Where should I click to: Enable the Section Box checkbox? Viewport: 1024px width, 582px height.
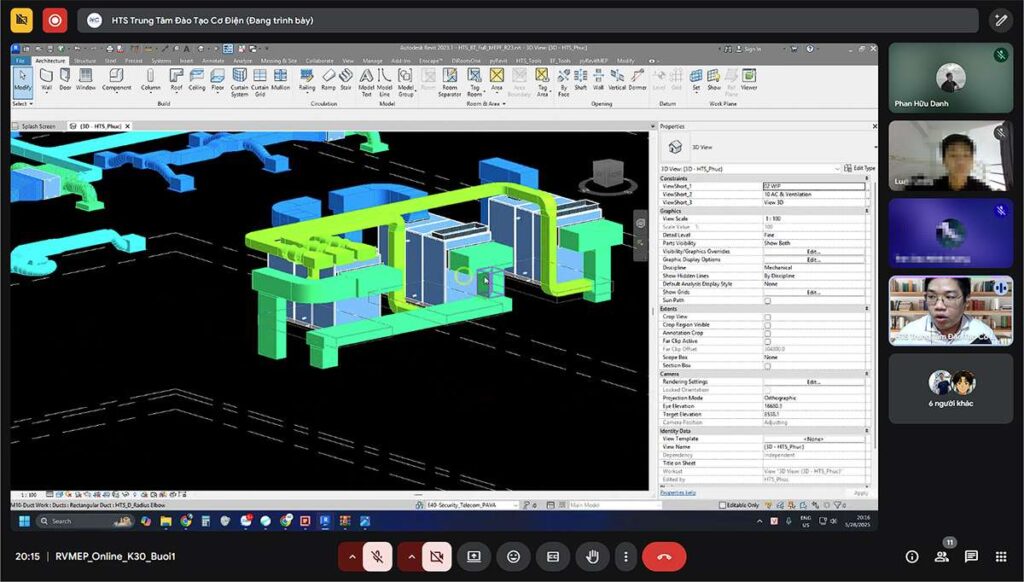[767, 366]
